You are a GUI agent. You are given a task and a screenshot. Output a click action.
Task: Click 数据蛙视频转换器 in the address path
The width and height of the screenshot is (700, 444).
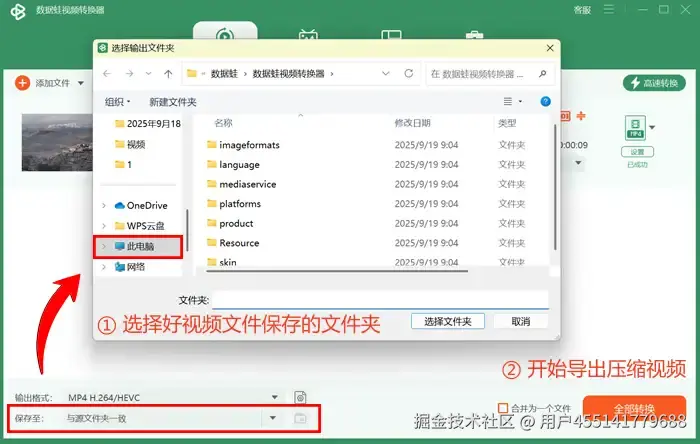[288, 74]
